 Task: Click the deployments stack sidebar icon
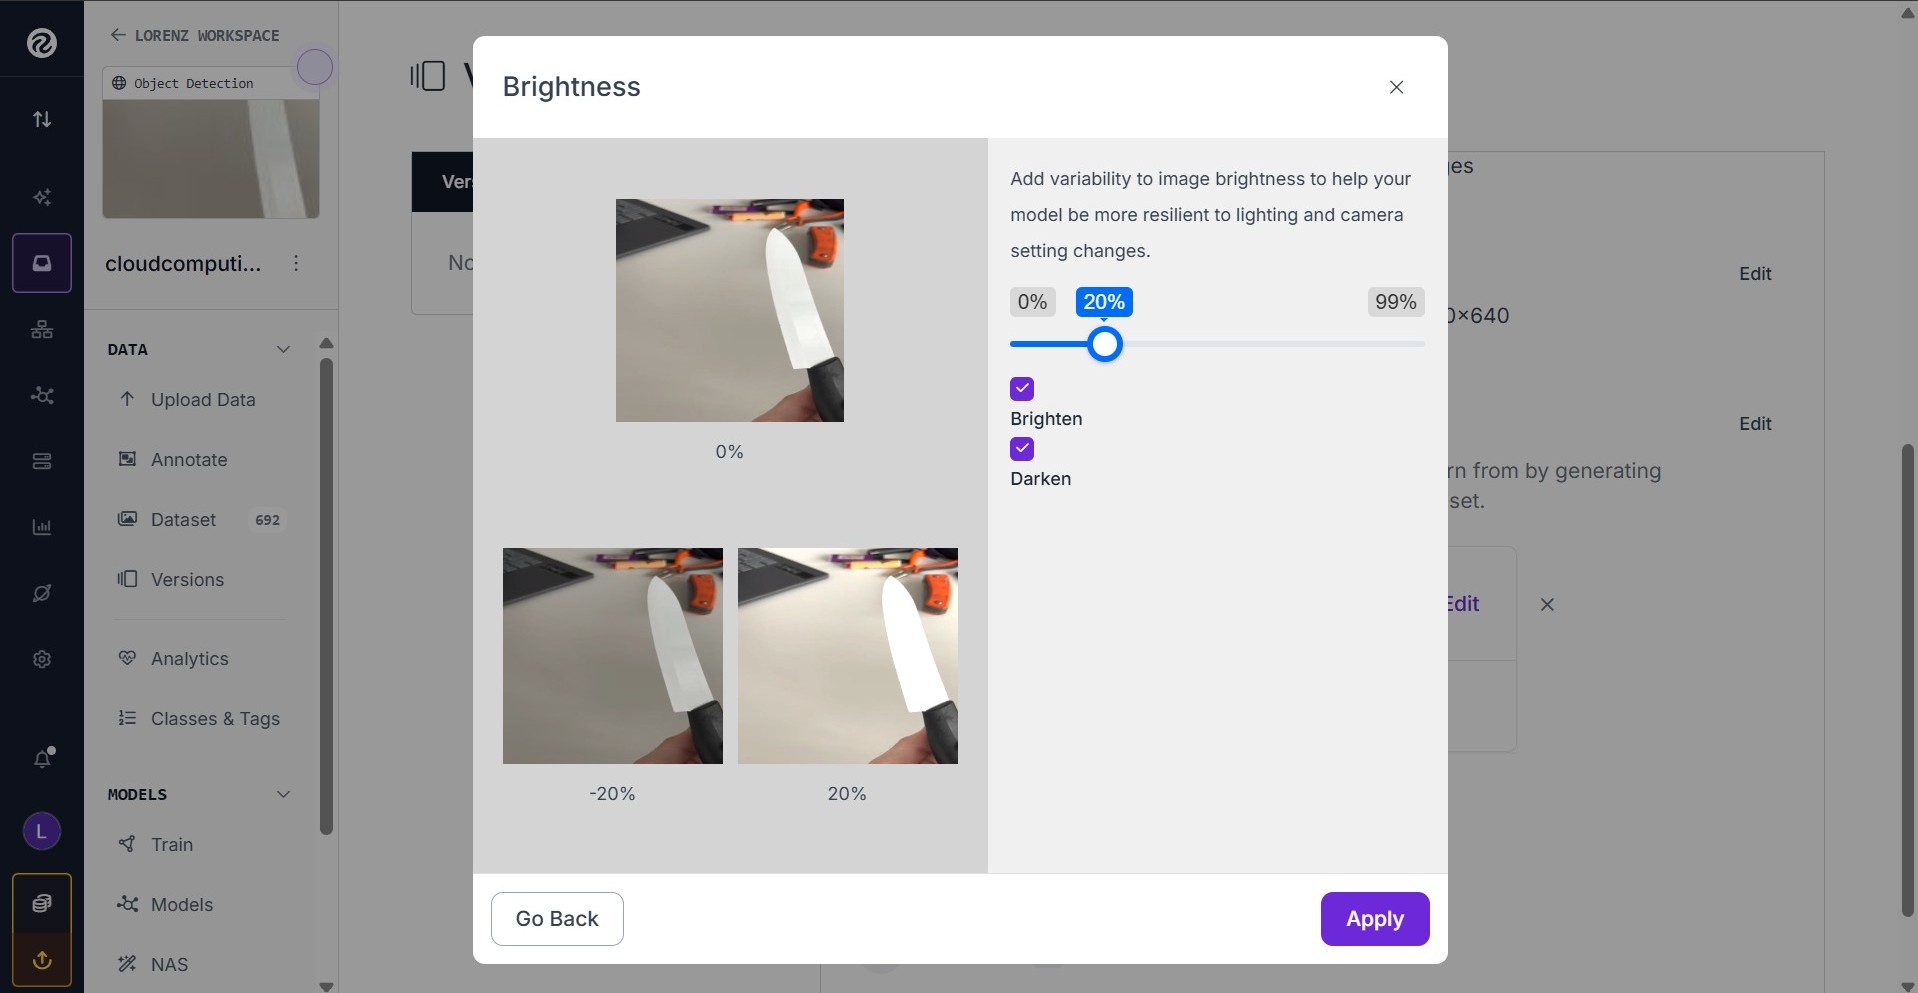[42, 461]
